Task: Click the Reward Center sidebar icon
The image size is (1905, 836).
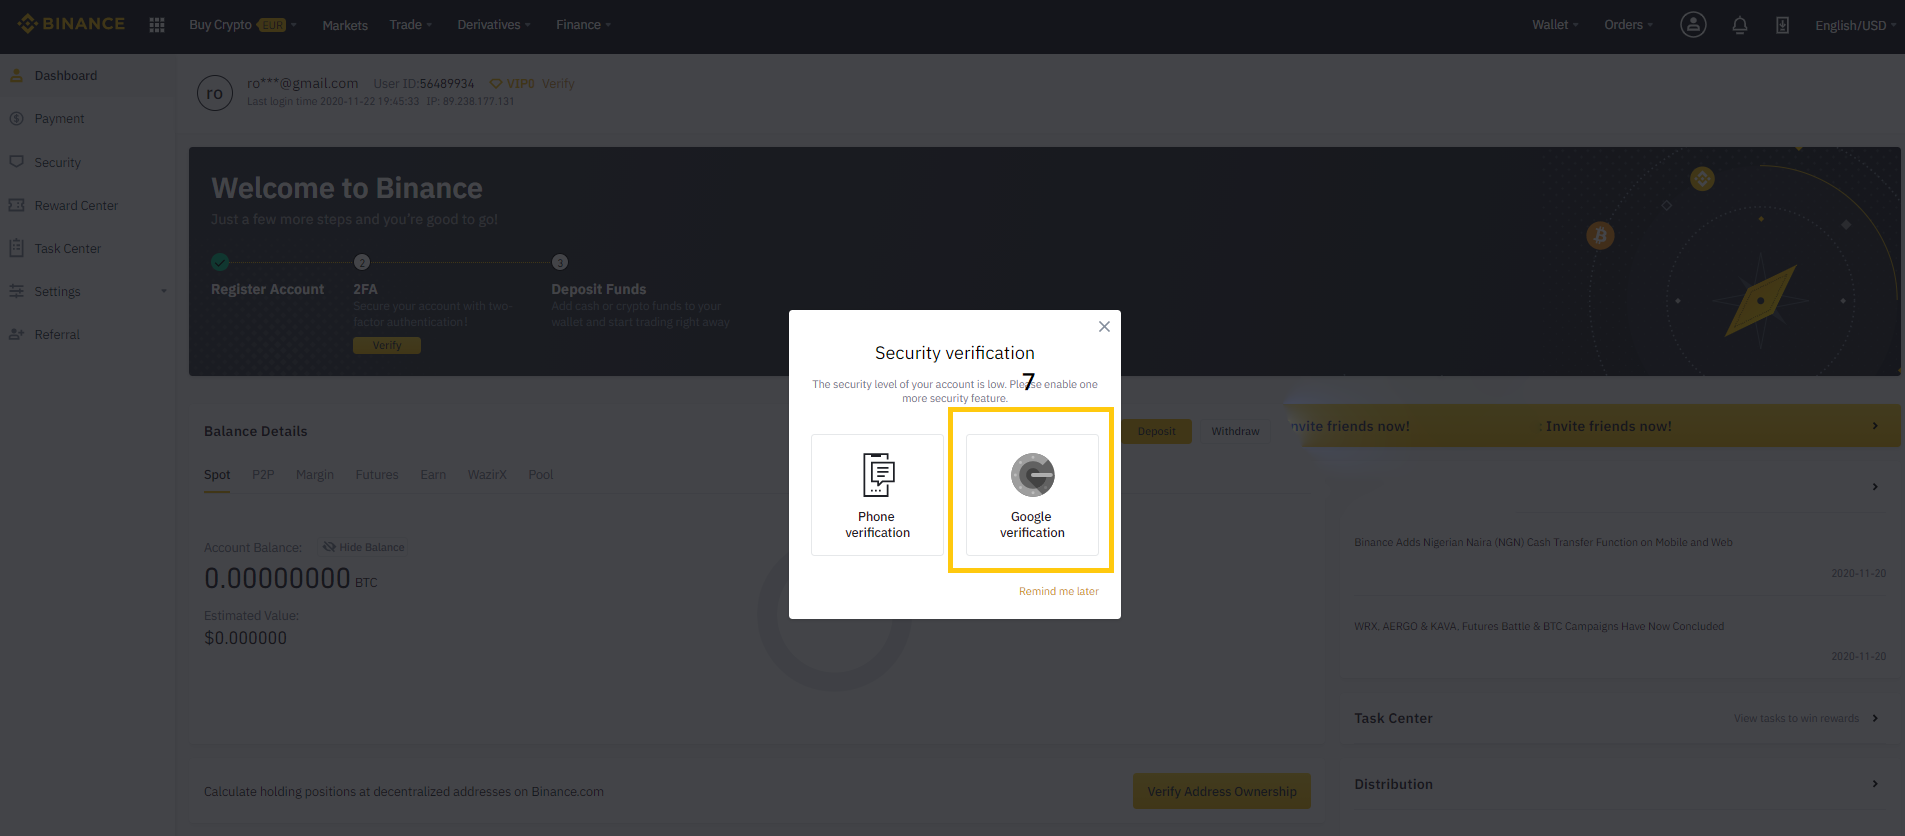Action: pyautogui.click(x=16, y=205)
